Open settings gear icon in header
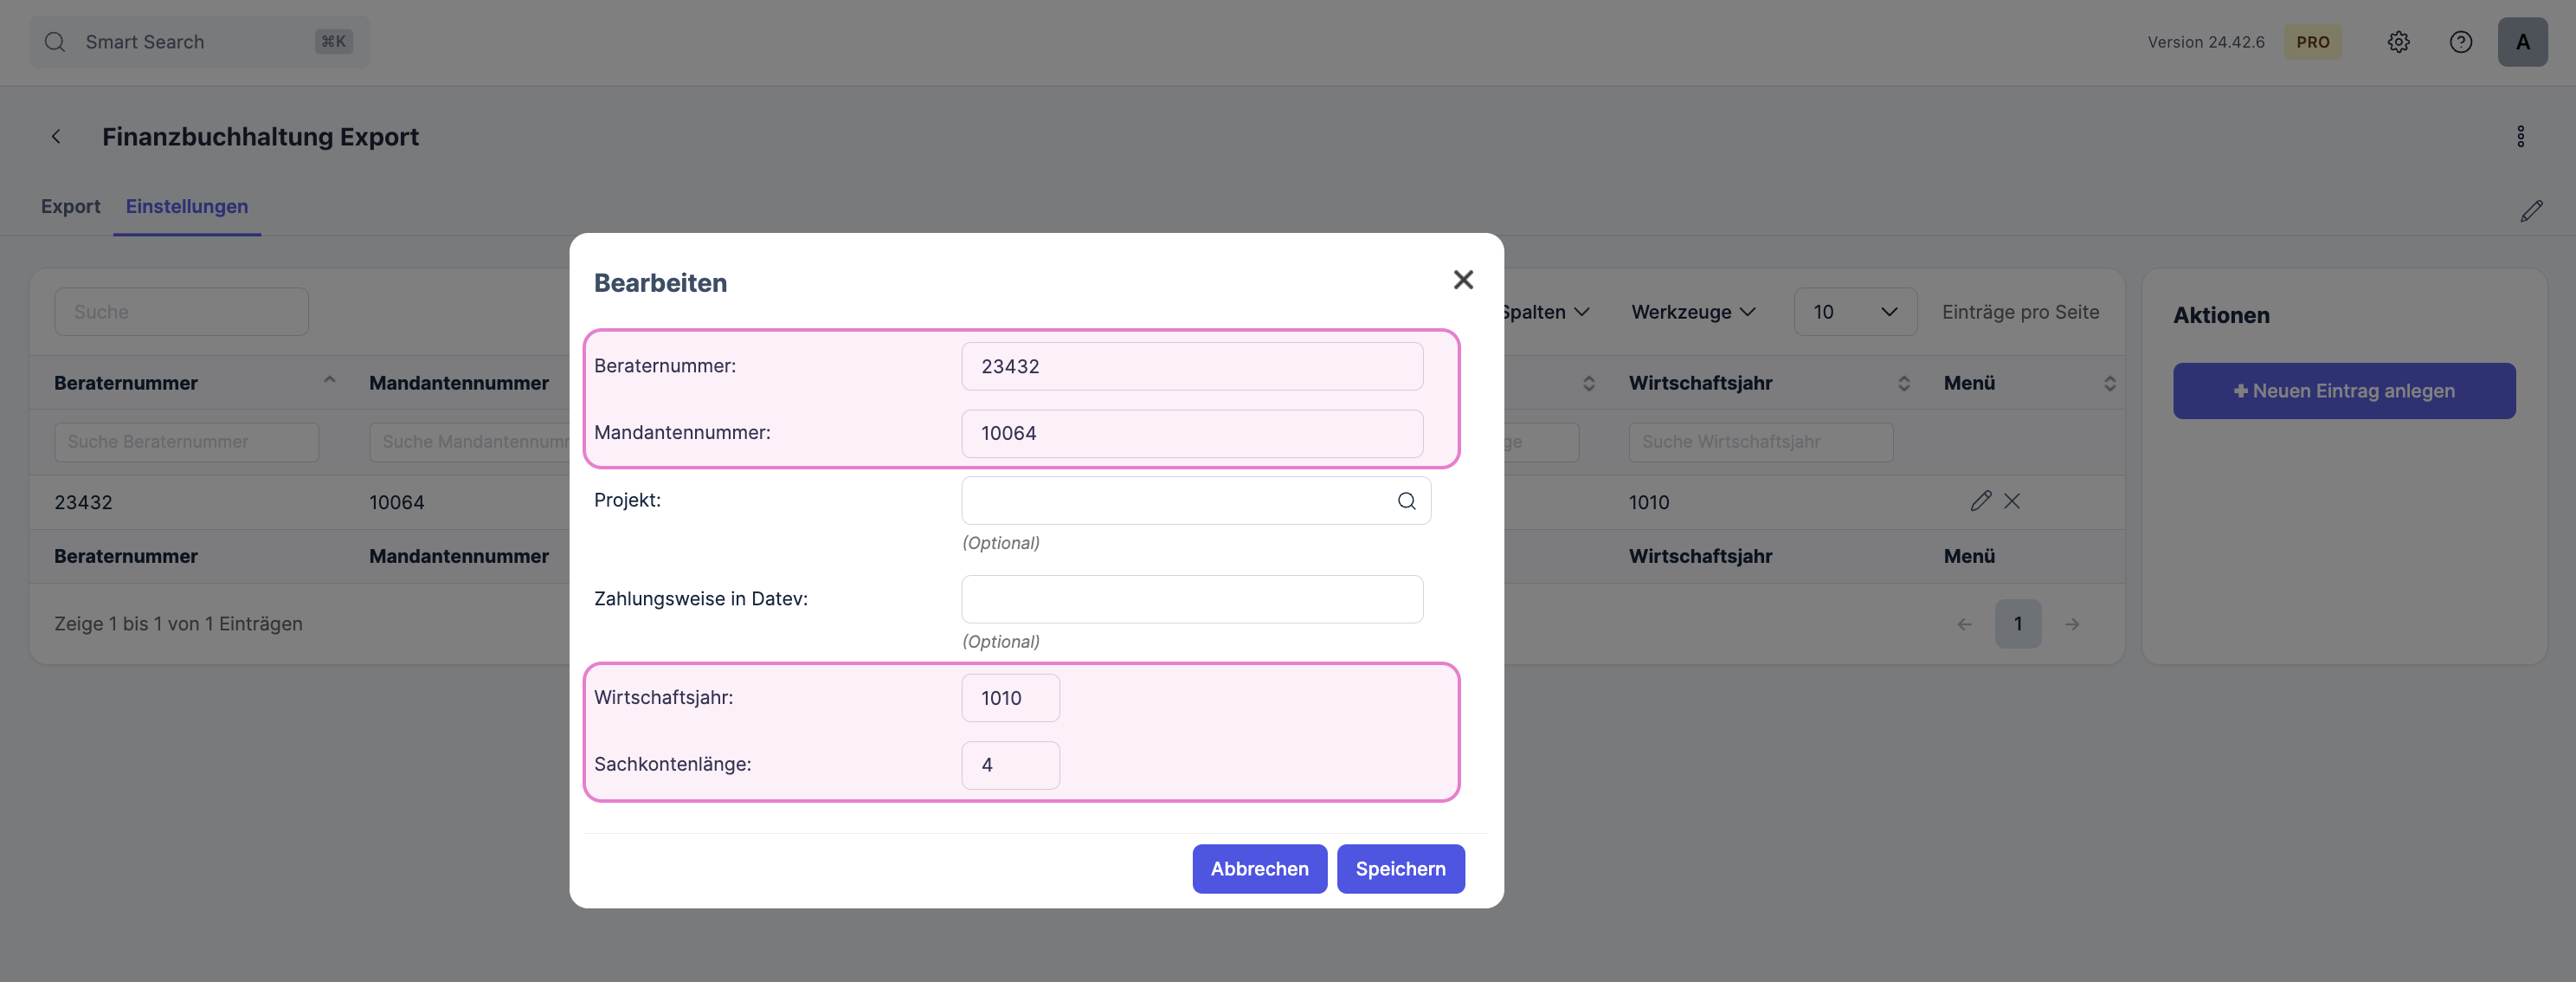2576x982 pixels. tap(2398, 42)
